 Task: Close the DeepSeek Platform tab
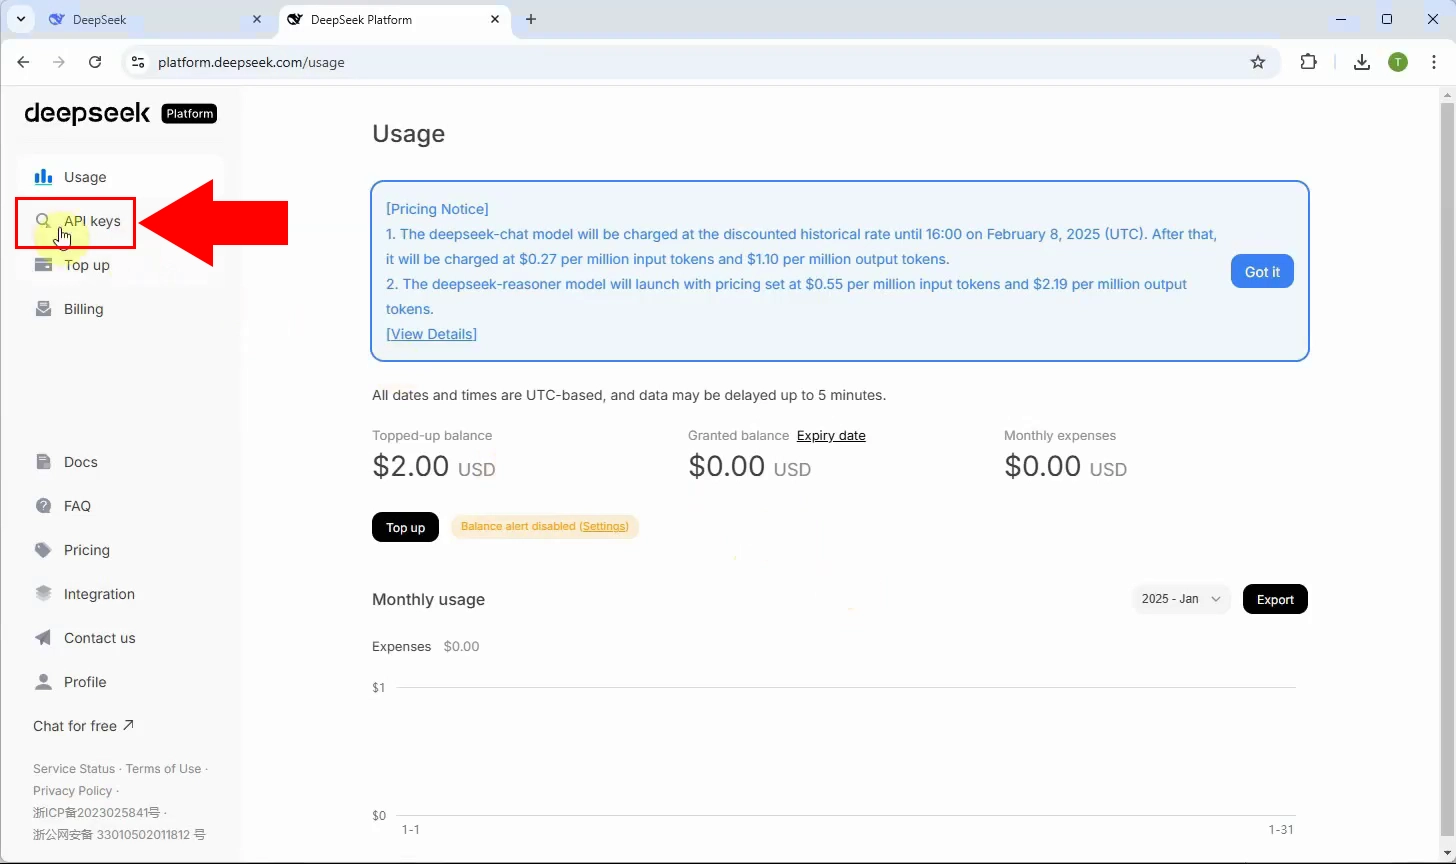pyautogui.click(x=495, y=19)
